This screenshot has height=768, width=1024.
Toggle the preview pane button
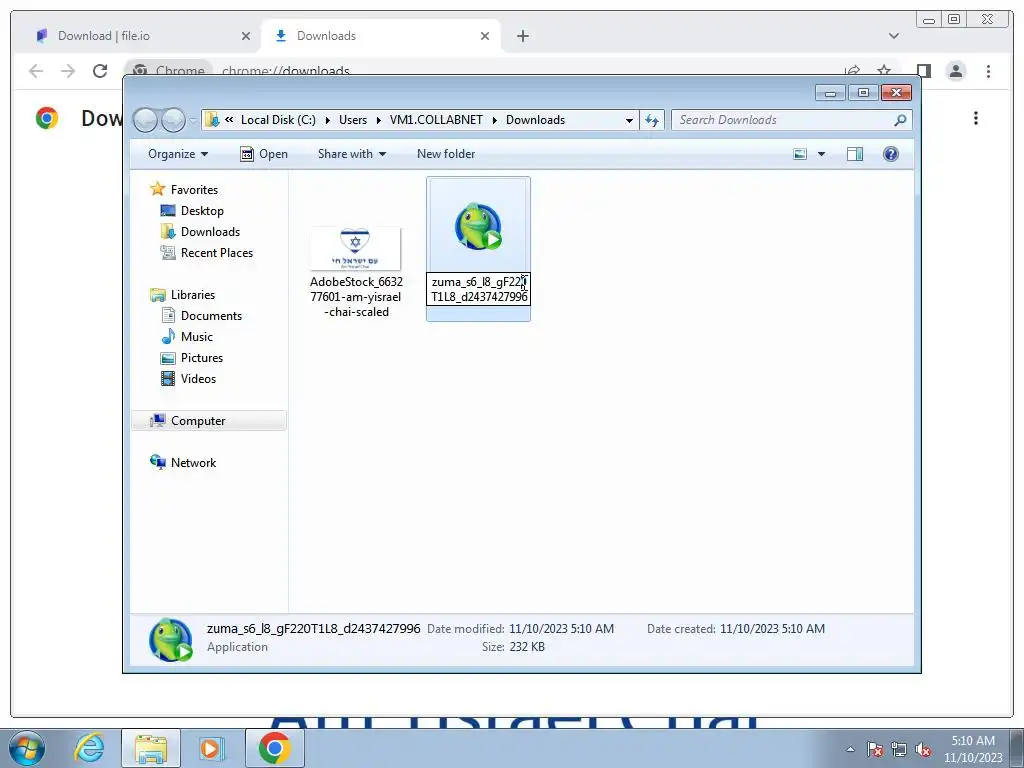tap(855, 154)
